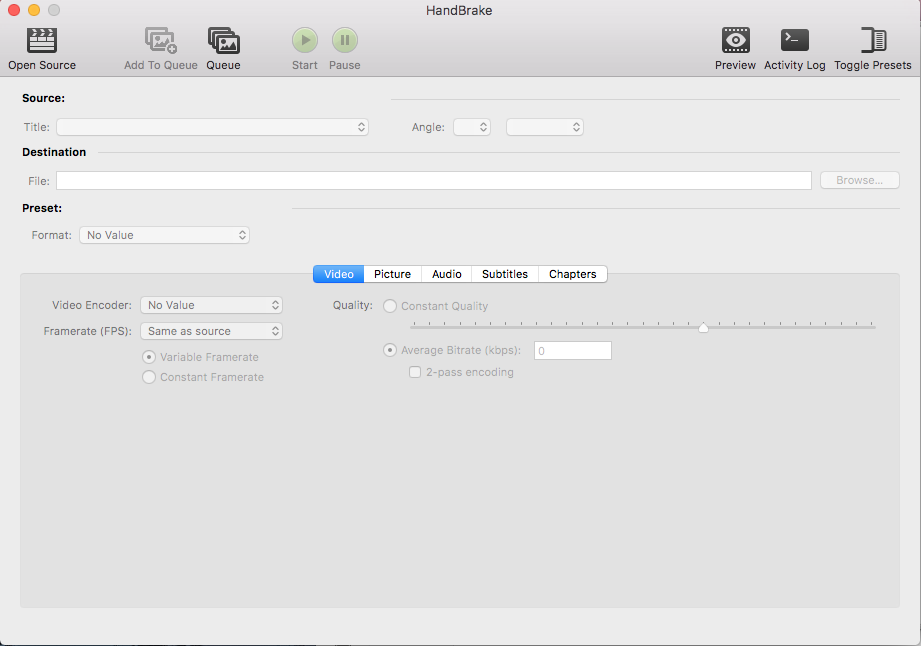The height and width of the screenshot is (646, 921).
Task: Select the Constant Quality radio button
Action: tap(390, 306)
